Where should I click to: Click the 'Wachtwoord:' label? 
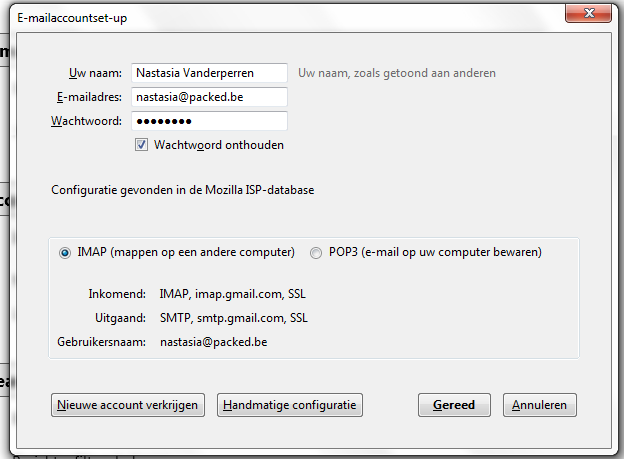(86, 121)
